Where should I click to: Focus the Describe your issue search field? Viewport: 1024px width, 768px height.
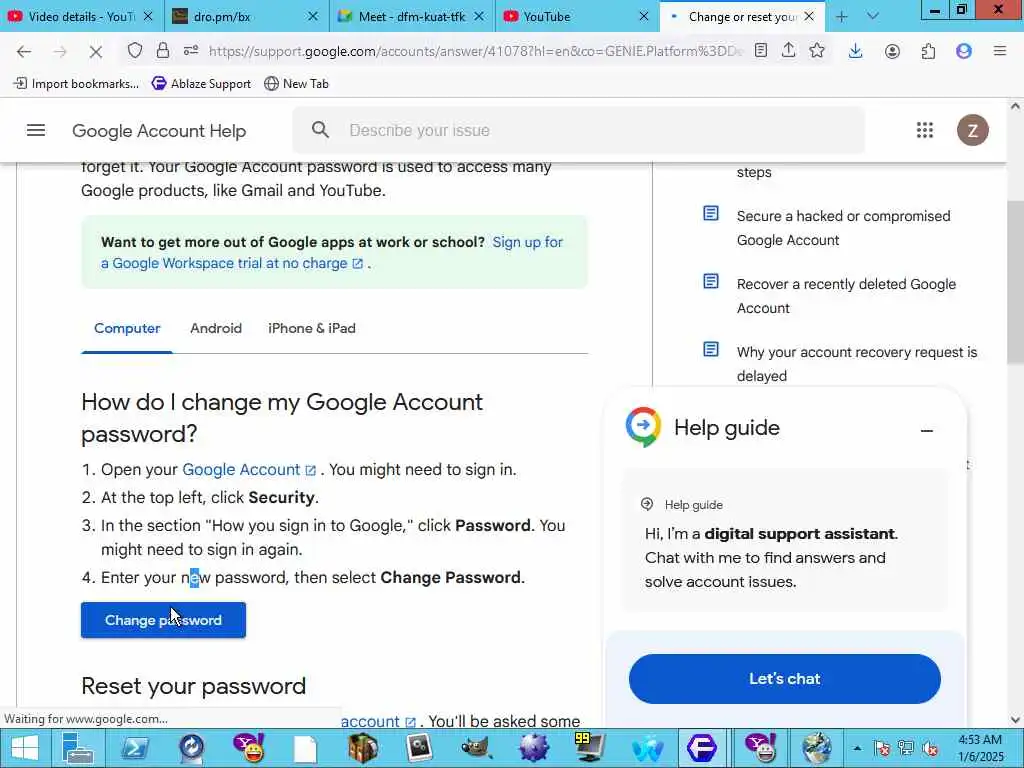tap(578, 130)
